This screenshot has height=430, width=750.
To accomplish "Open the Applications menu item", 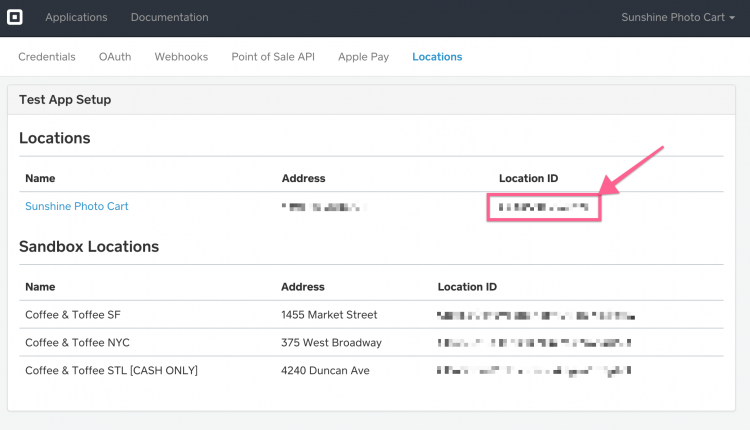I will [x=76, y=17].
